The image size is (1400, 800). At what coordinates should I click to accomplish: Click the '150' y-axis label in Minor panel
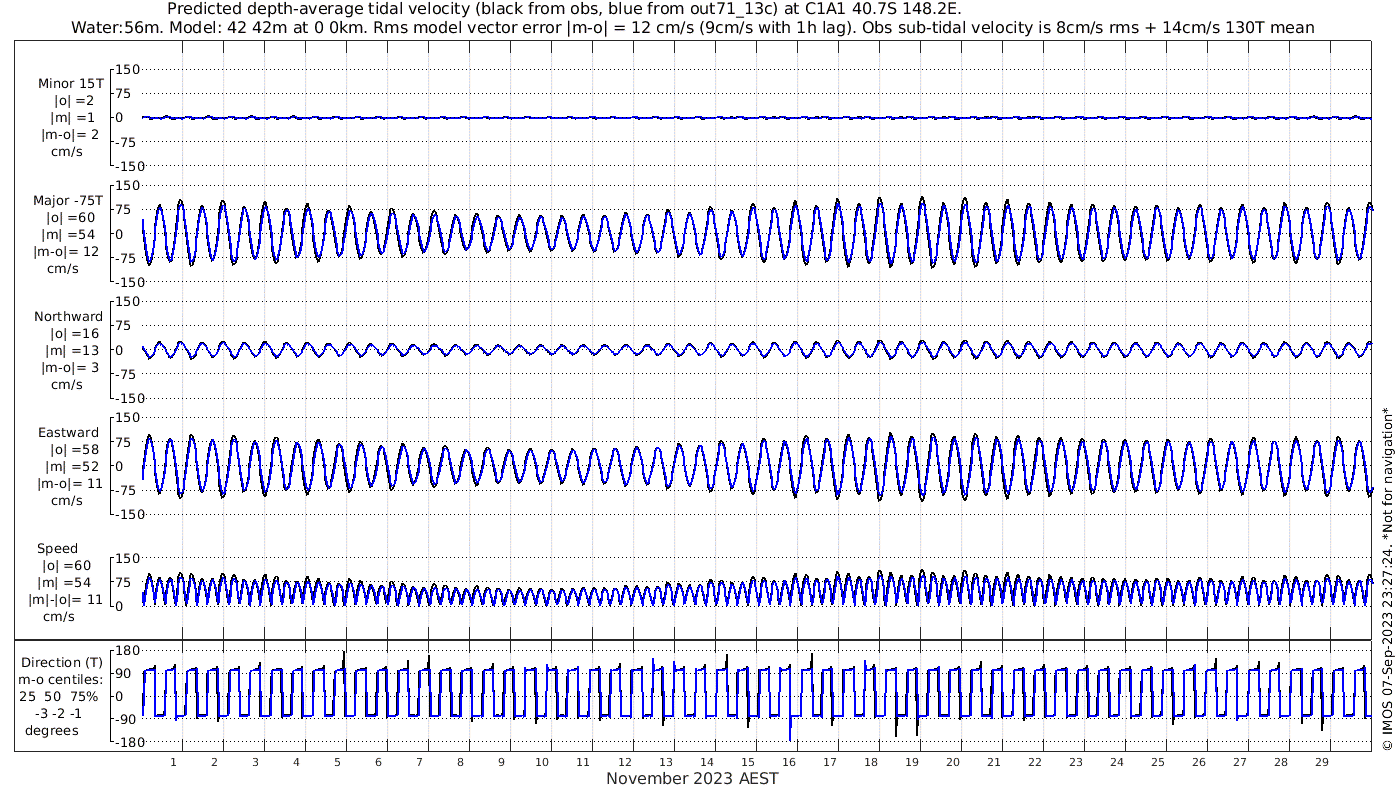[x=129, y=69]
